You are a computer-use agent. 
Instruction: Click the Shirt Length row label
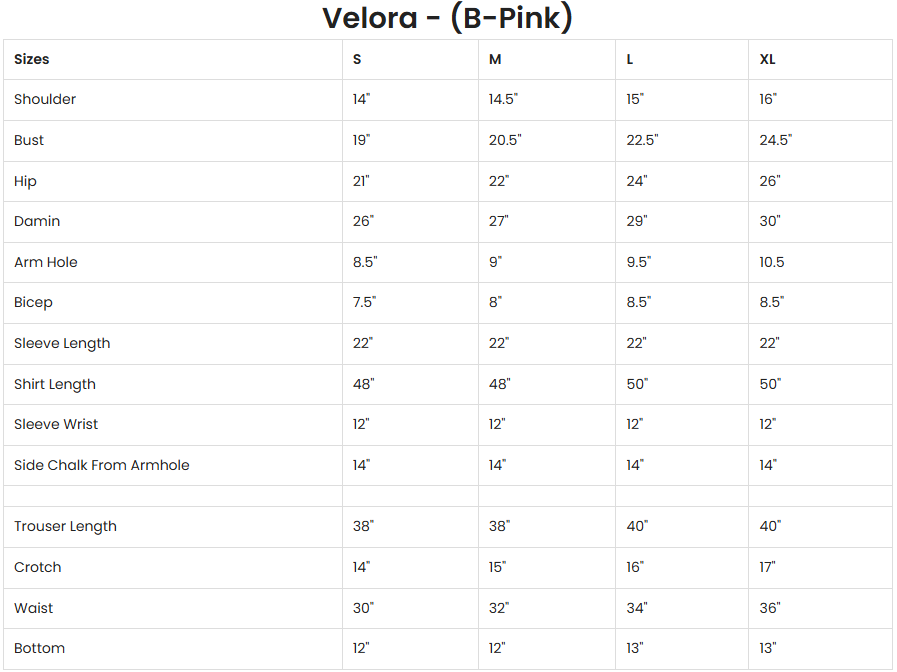point(55,384)
